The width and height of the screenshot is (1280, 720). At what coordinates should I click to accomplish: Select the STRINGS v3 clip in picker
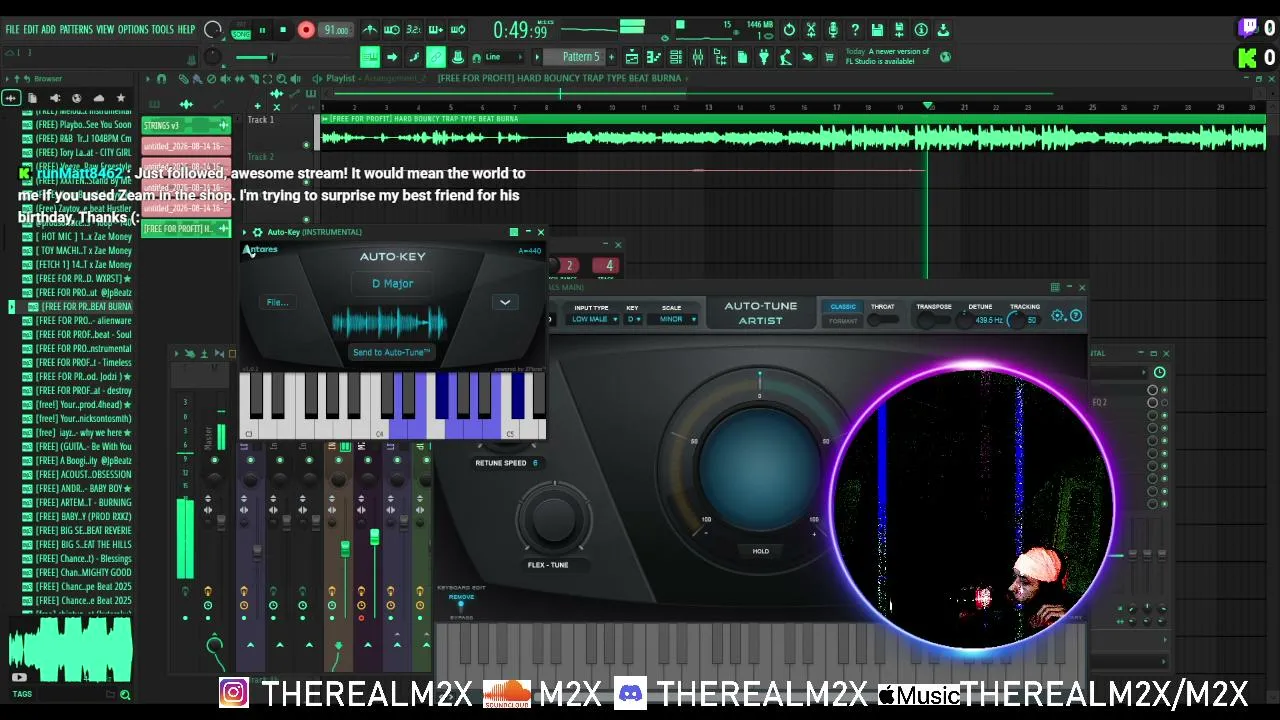tap(186, 126)
